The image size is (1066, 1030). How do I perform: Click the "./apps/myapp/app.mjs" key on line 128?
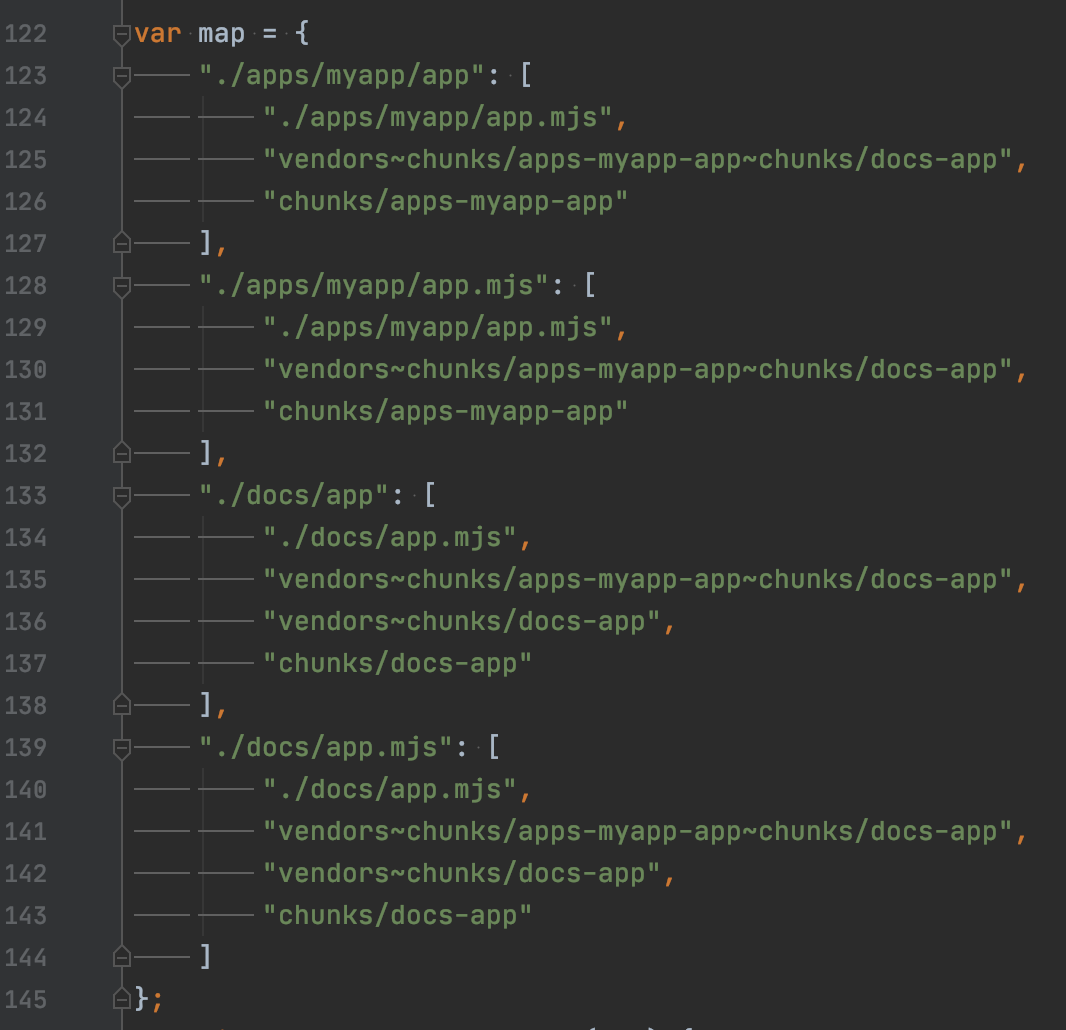tap(374, 286)
